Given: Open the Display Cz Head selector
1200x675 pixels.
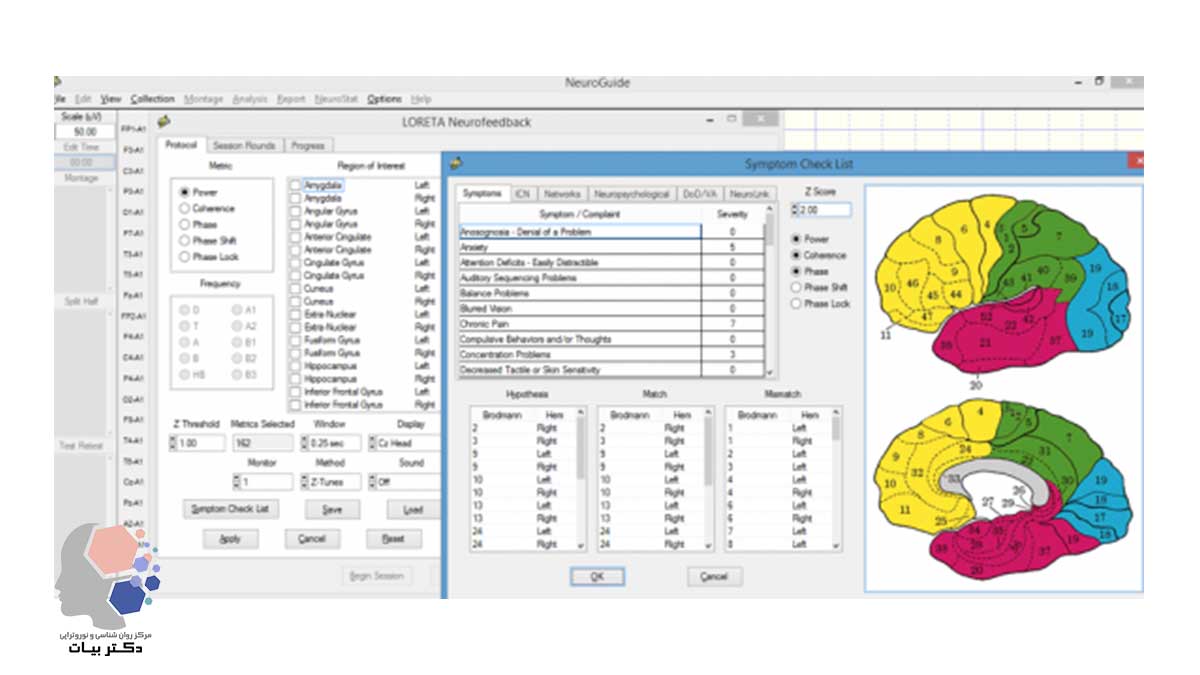Looking at the screenshot, I should click(404, 443).
